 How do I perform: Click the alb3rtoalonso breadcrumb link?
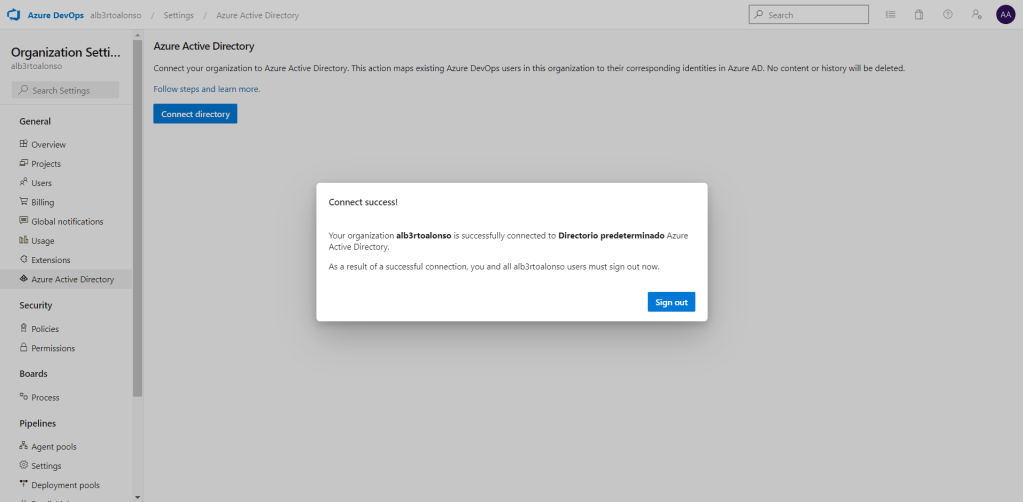116,15
